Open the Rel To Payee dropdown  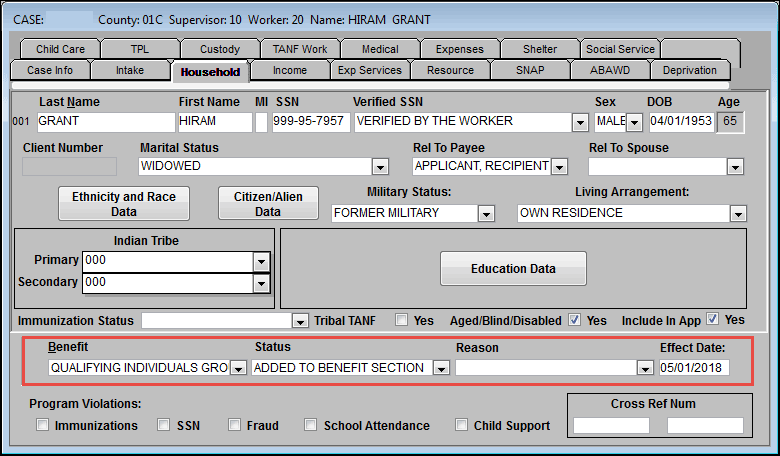point(560,167)
